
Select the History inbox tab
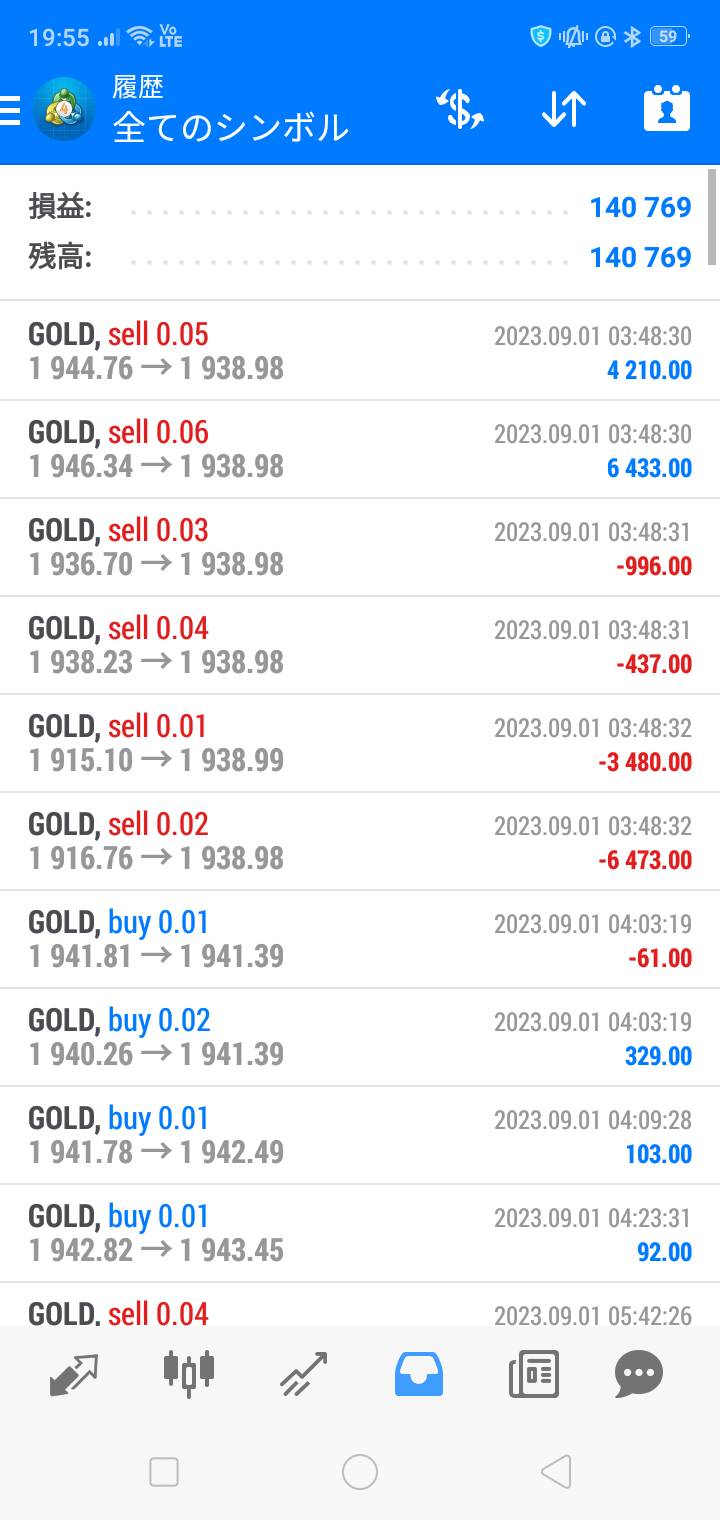click(419, 1374)
